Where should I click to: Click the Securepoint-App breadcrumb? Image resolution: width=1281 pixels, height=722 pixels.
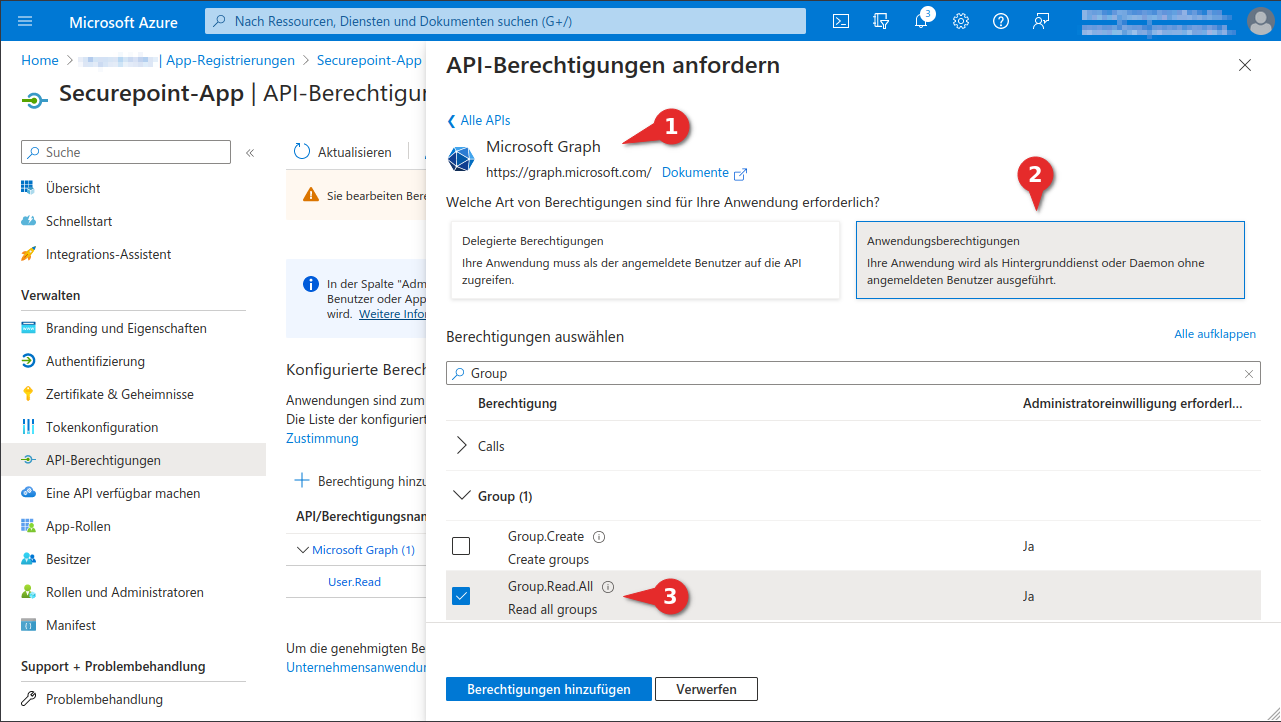[369, 60]
